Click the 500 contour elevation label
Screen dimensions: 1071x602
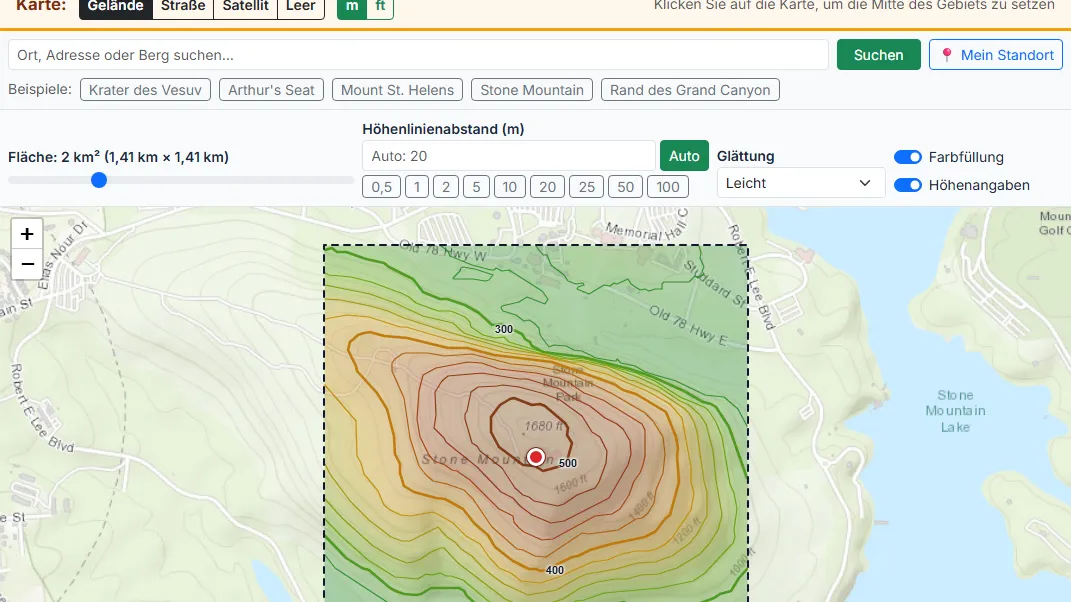(x=568, y=463)
